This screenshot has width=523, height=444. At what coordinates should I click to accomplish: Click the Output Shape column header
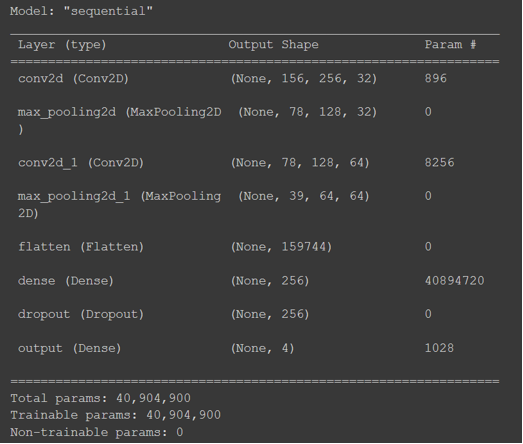[x=273, y=45]
